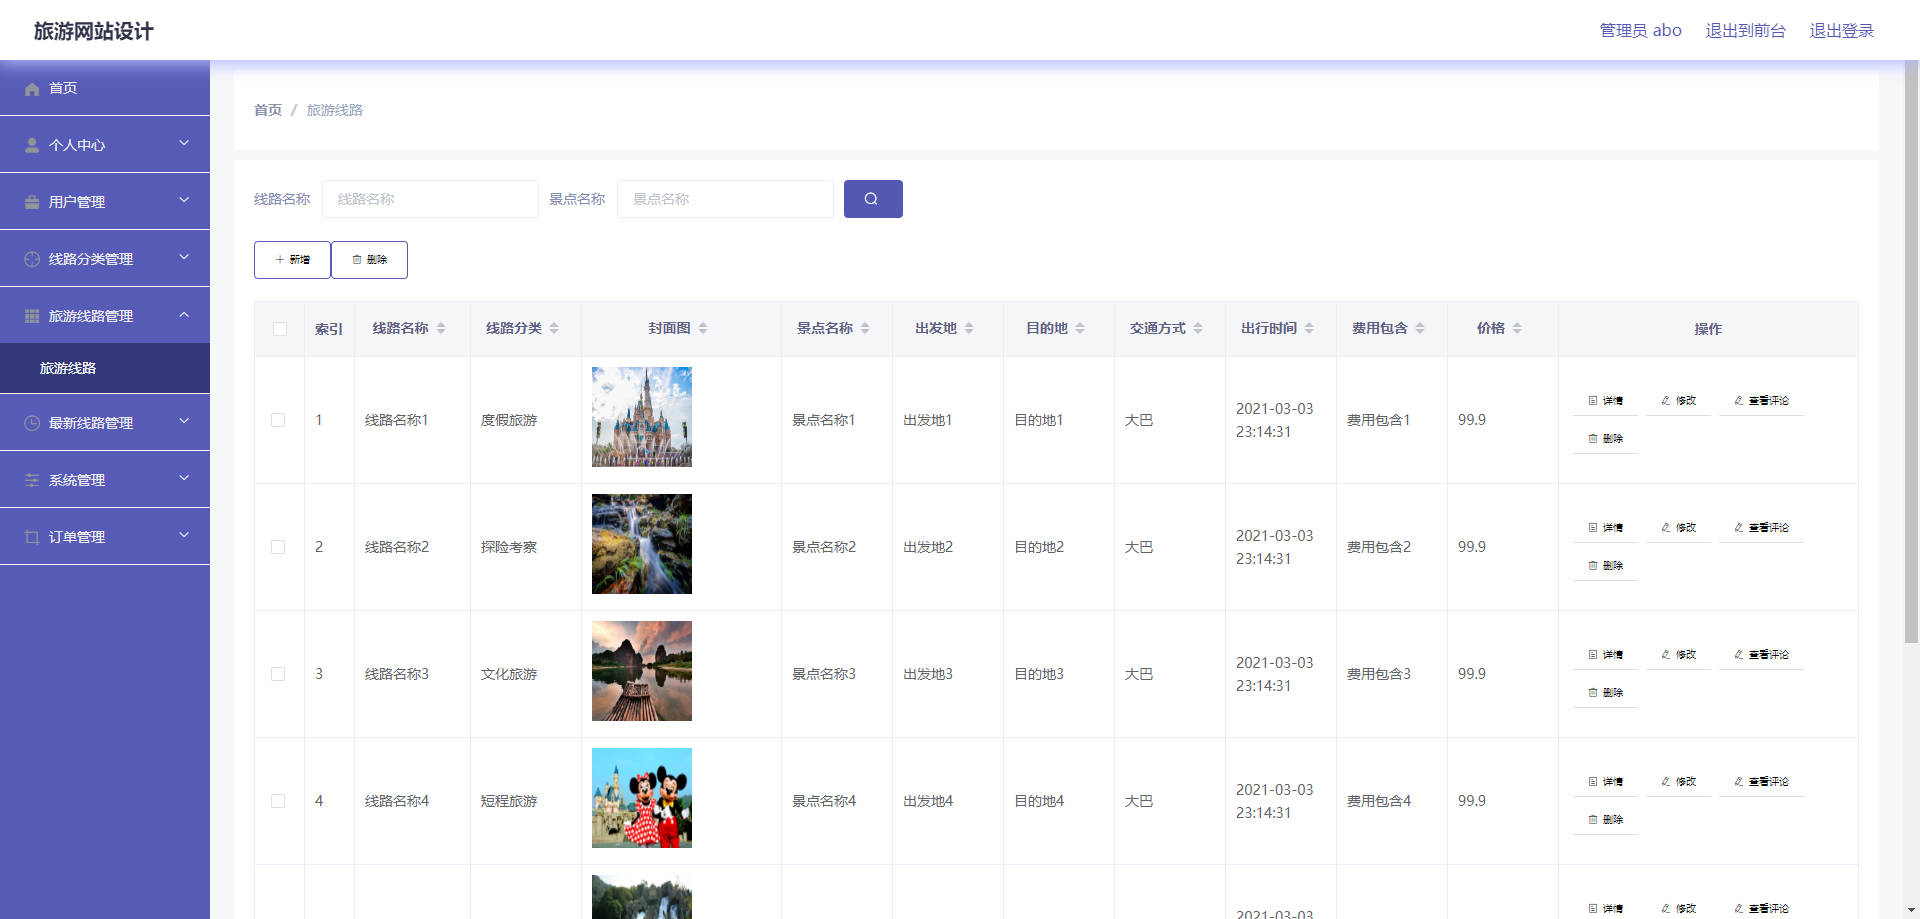Viewport: 1920px width, 919px height.
Task: Expand the 订单管理 menu chevron
Action: (184, 535)
